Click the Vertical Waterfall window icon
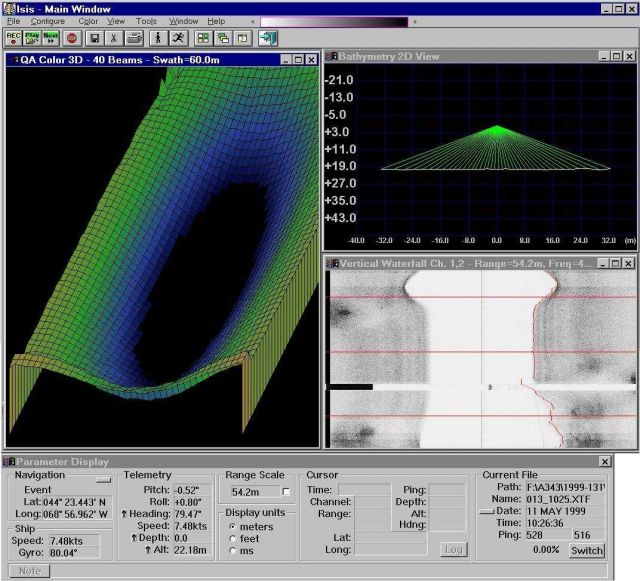The width and height of the screenshot is (640, 581). point(333,264)
